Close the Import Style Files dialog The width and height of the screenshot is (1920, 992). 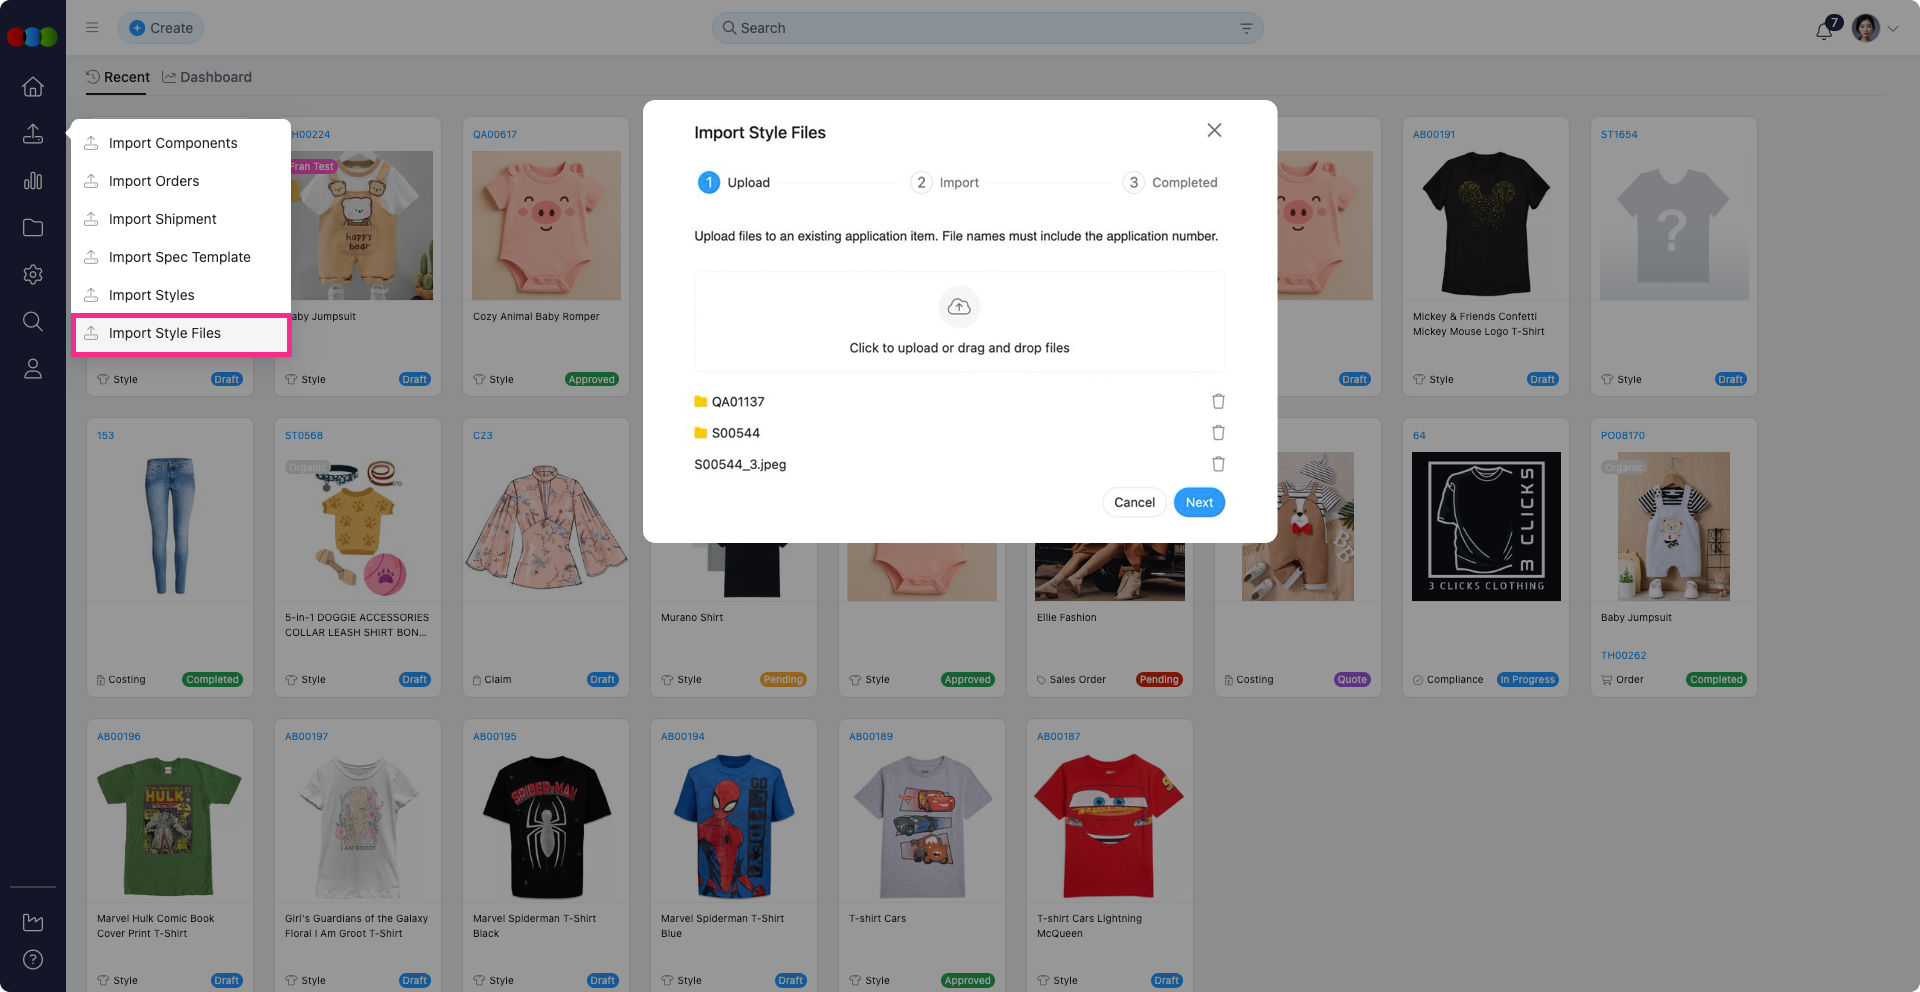point(1214,131)
